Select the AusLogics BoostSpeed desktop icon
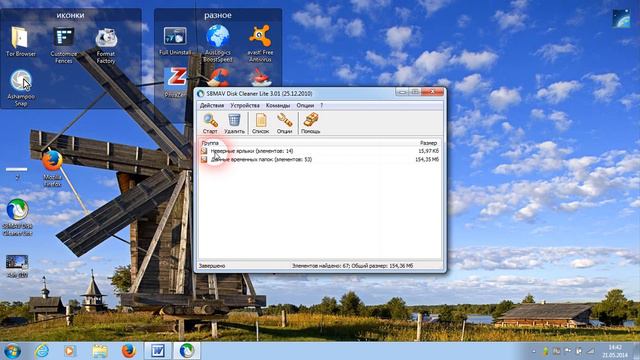Image resolution: width=640 pixels, height=360 pixels. [x=218, y=44]
